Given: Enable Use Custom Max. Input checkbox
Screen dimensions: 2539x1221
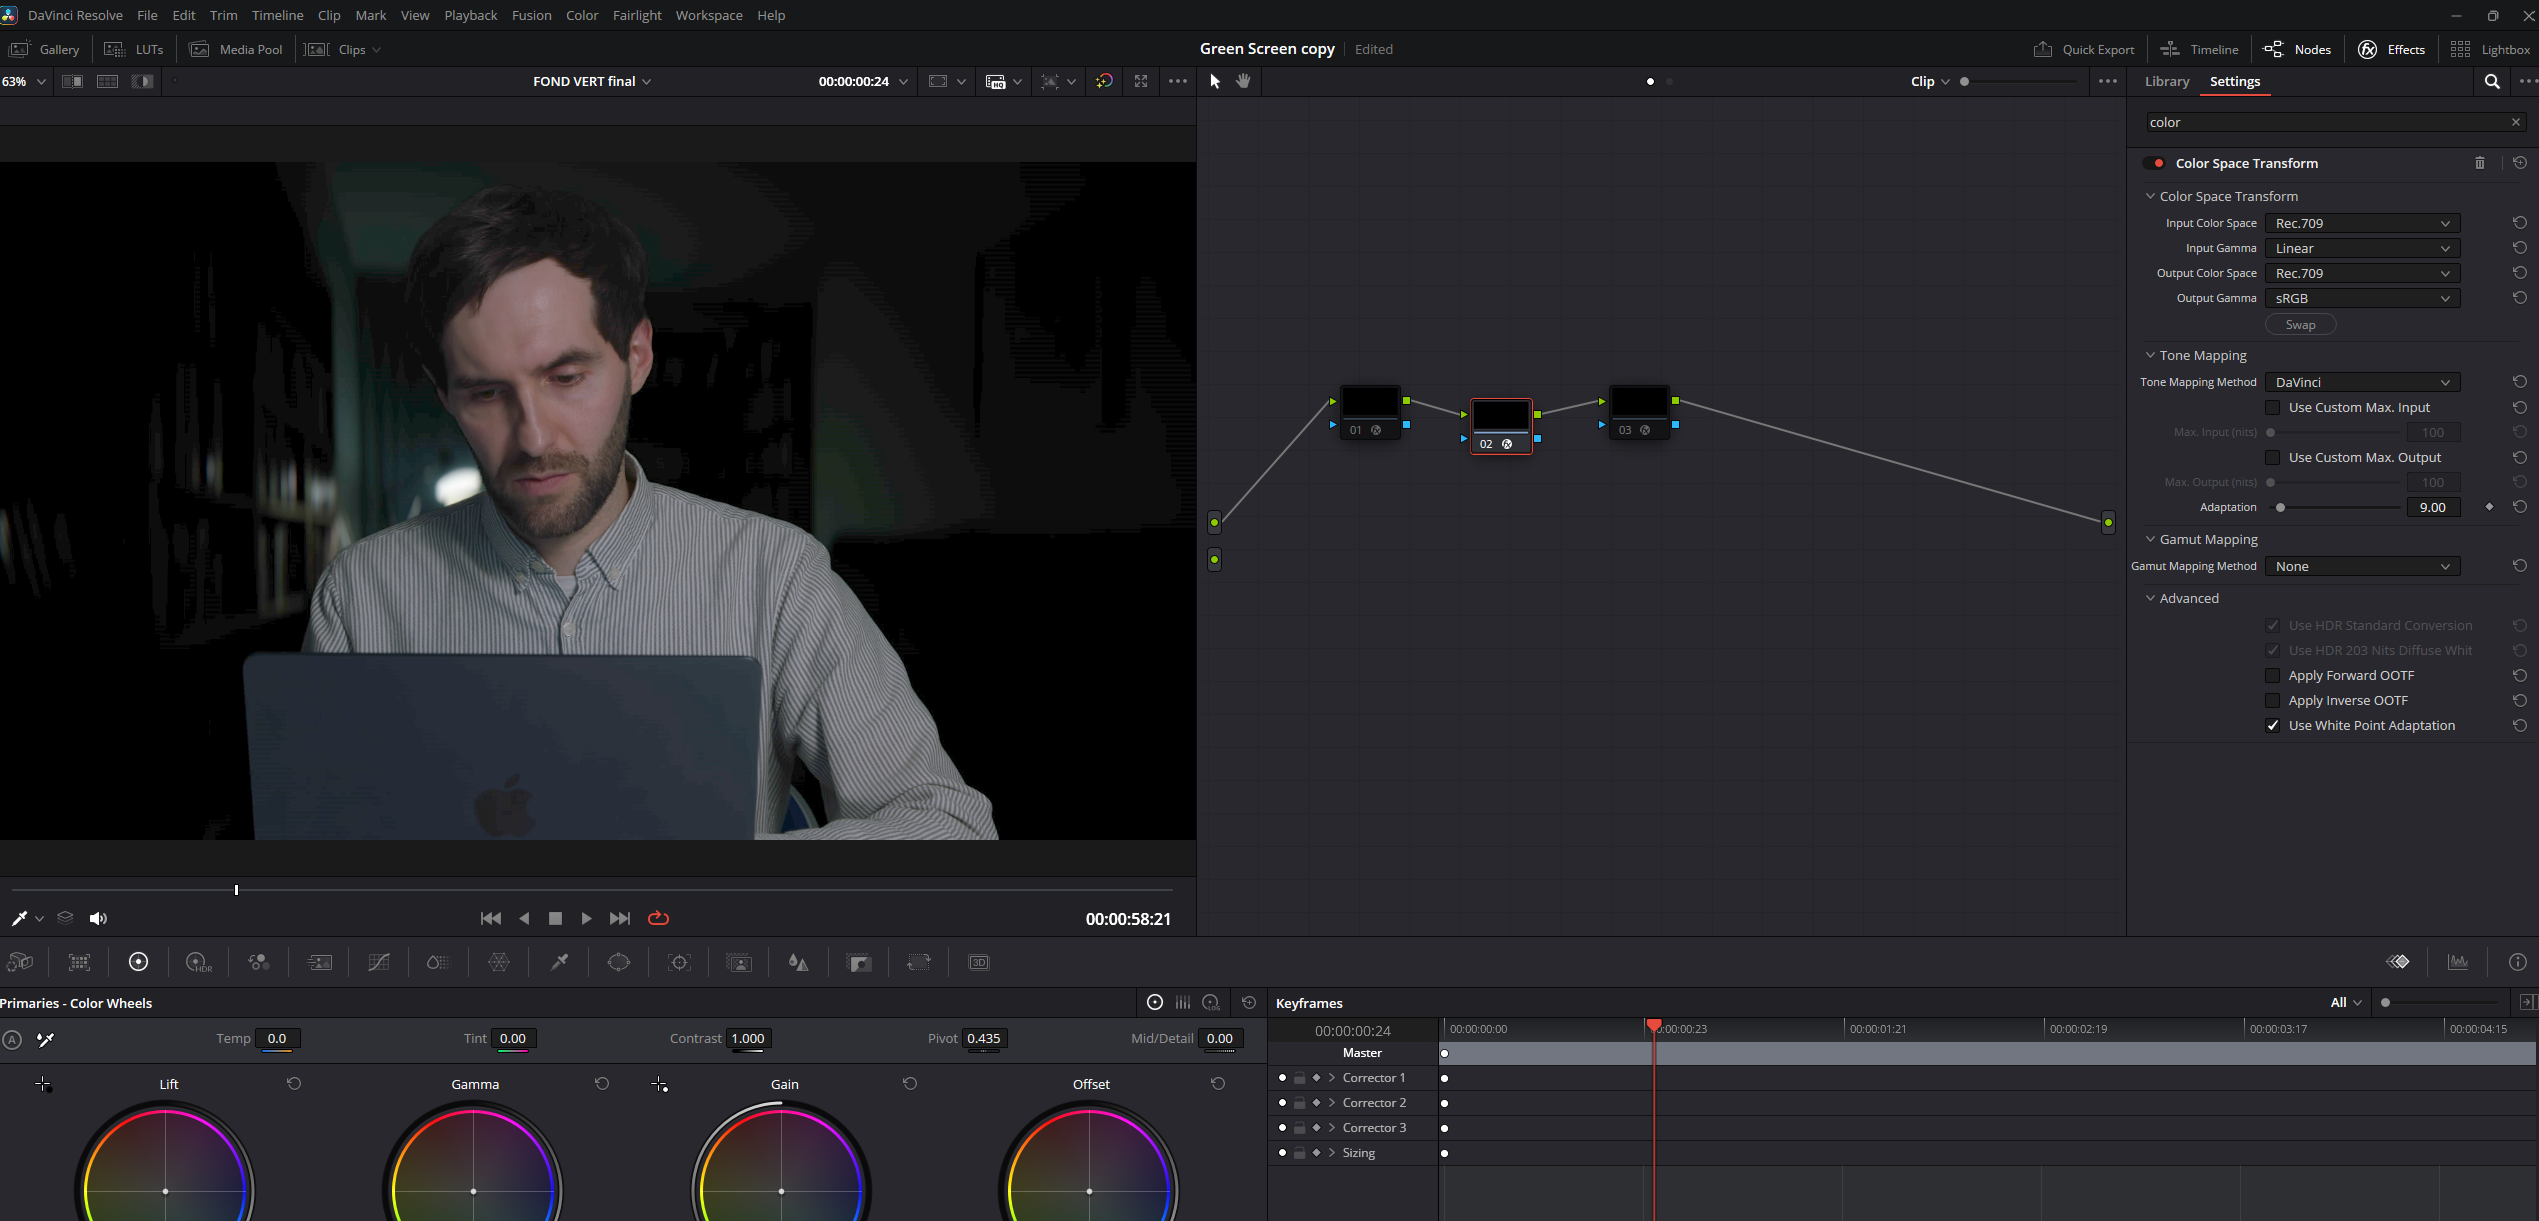Looking at the screenshot, I should coord(2273,408).
